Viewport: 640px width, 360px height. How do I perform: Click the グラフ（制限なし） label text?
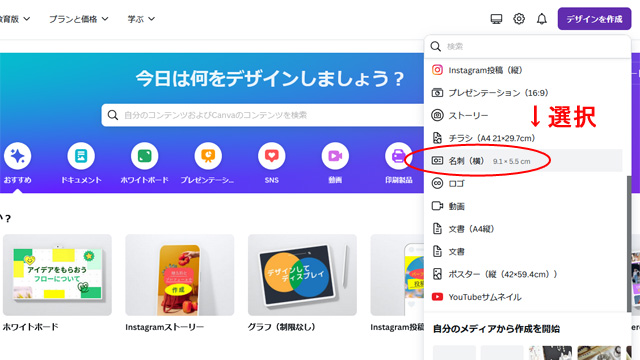pos(282,327)
